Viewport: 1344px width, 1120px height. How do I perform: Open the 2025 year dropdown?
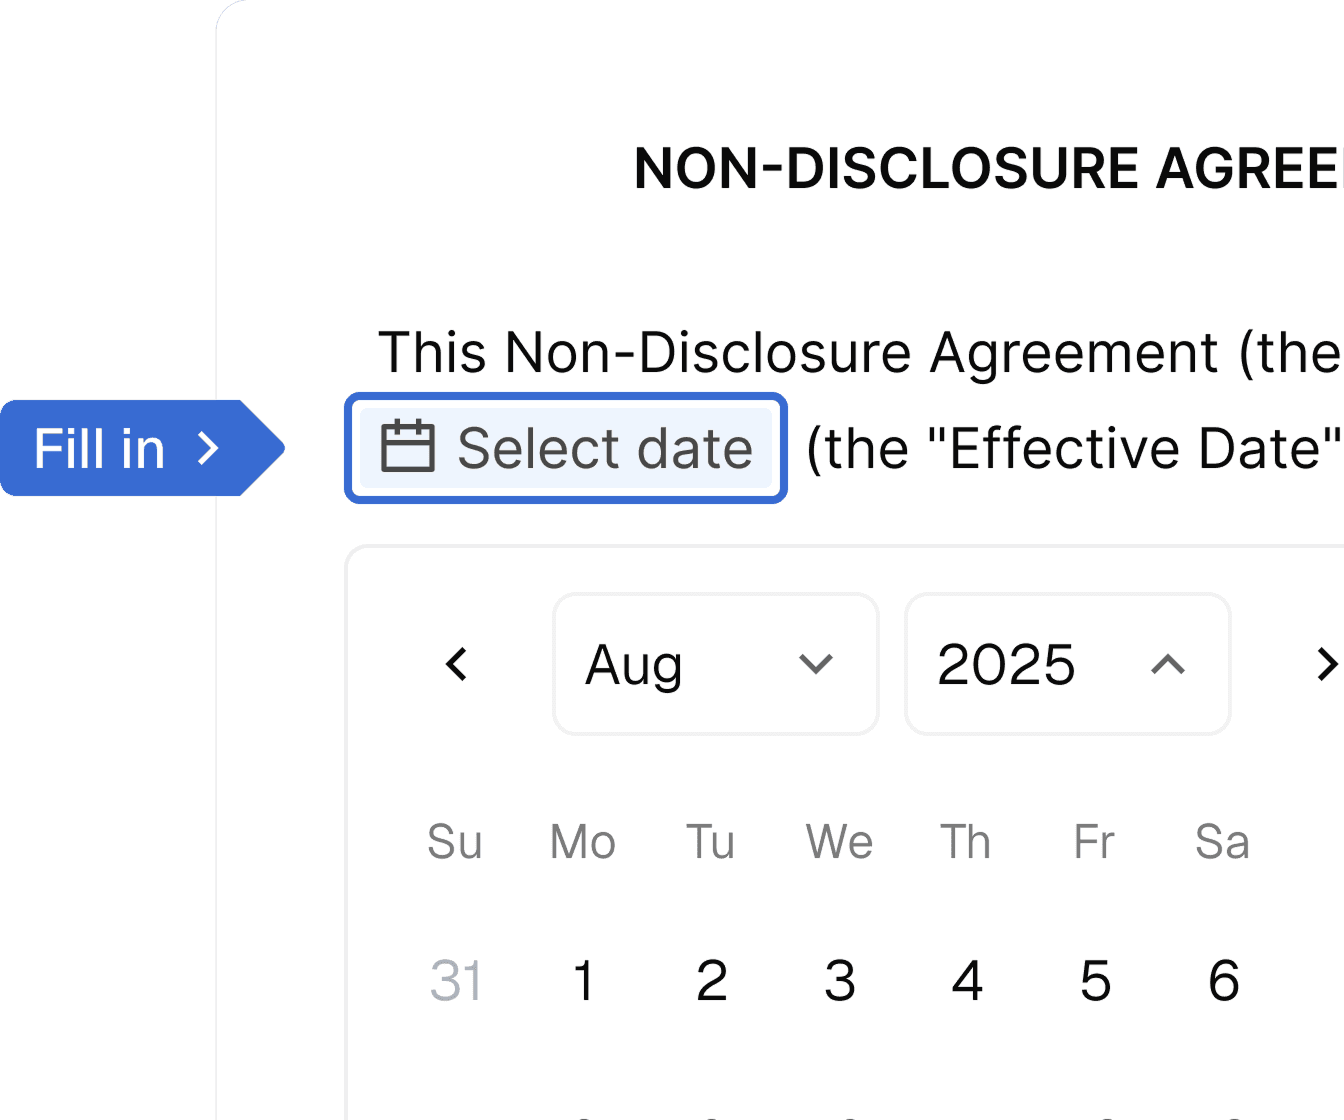pos(1068,664)
